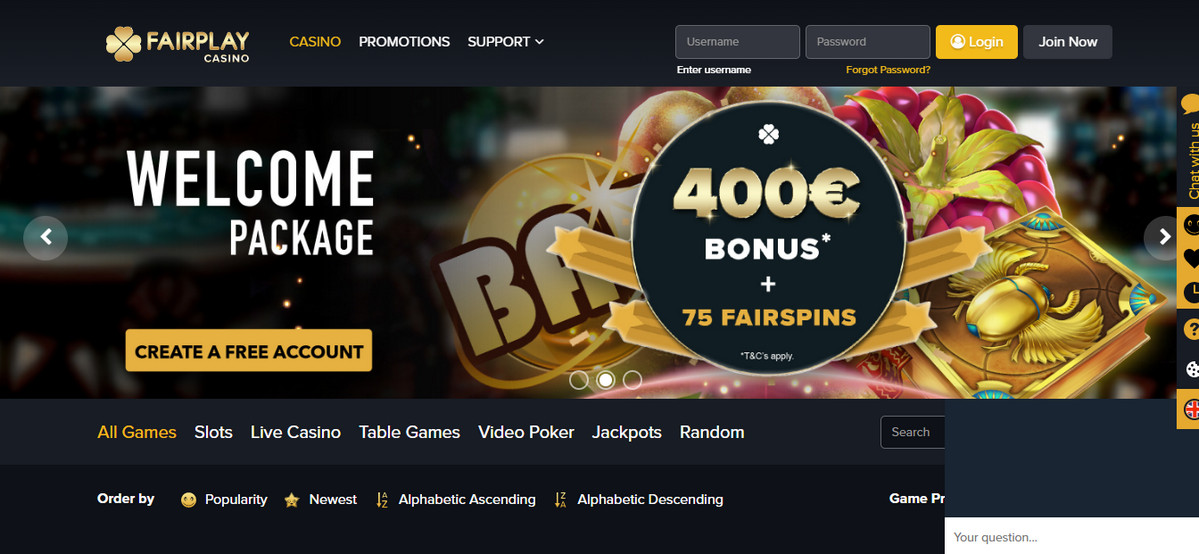Select the first carousel dot indicator
1199x554 pixels.
tap(579, 380)
